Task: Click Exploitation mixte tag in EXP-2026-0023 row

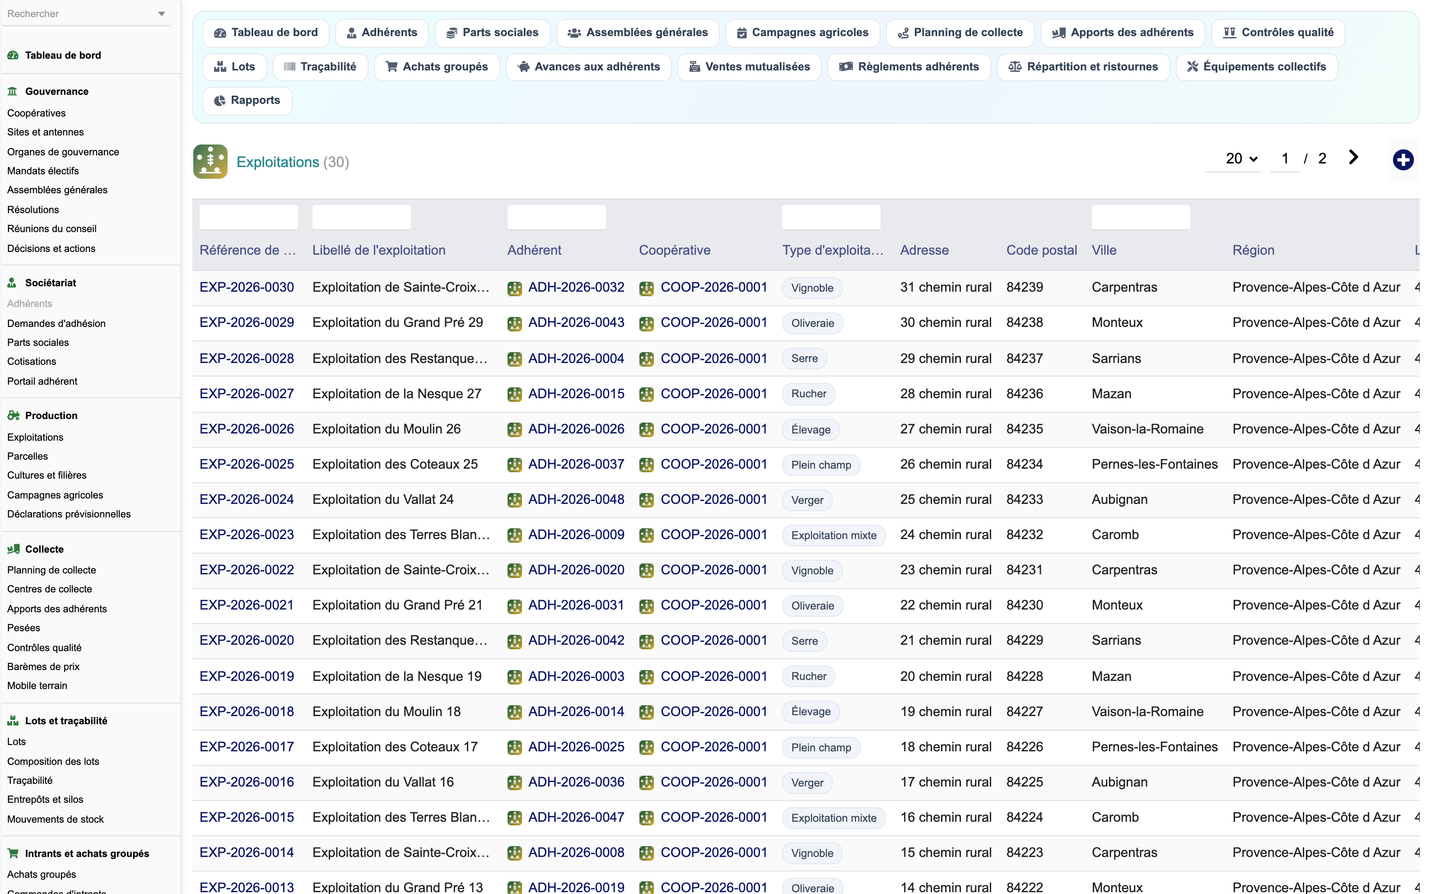Action: 834,536
